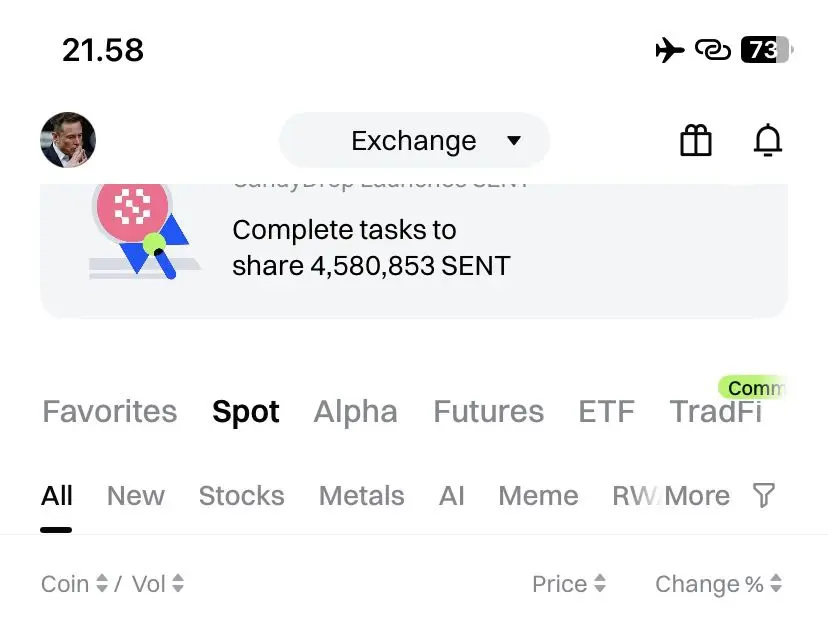The height and width of the screenshot is (621, 828).
Task: Tap the profile avatar photo
Action: tap(68, 140)
